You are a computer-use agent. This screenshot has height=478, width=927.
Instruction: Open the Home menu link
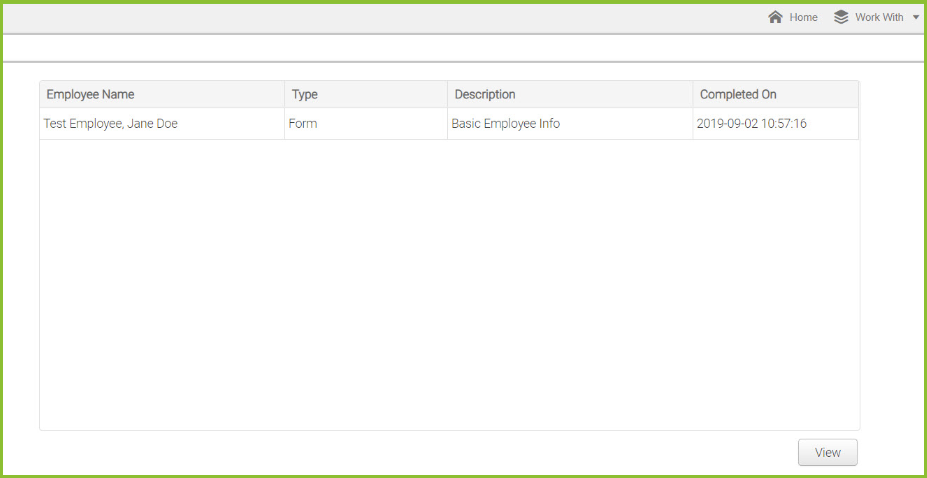click(803, 18)
